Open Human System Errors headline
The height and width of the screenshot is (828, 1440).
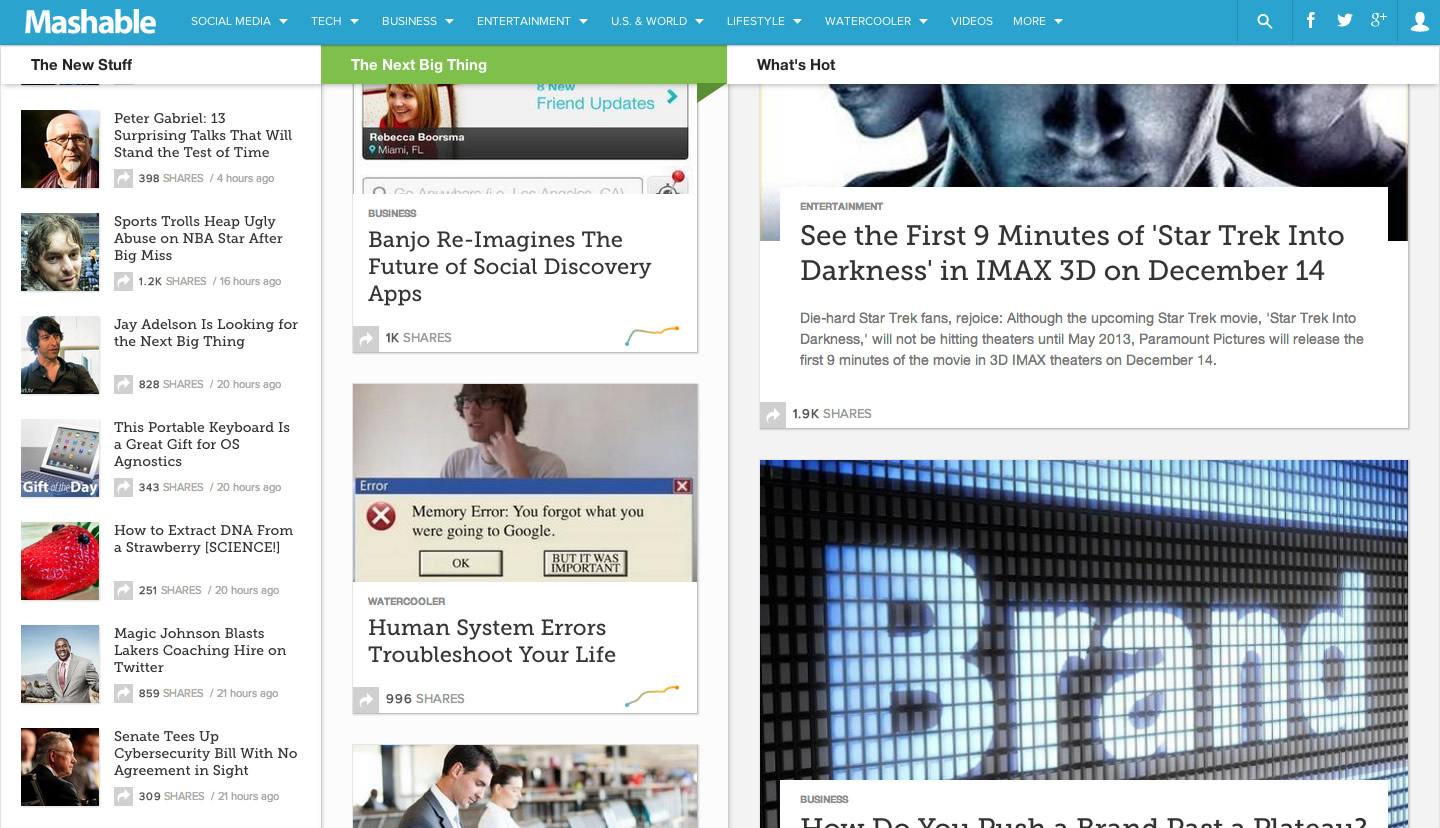pyautogui.click(x=492, y=641)
